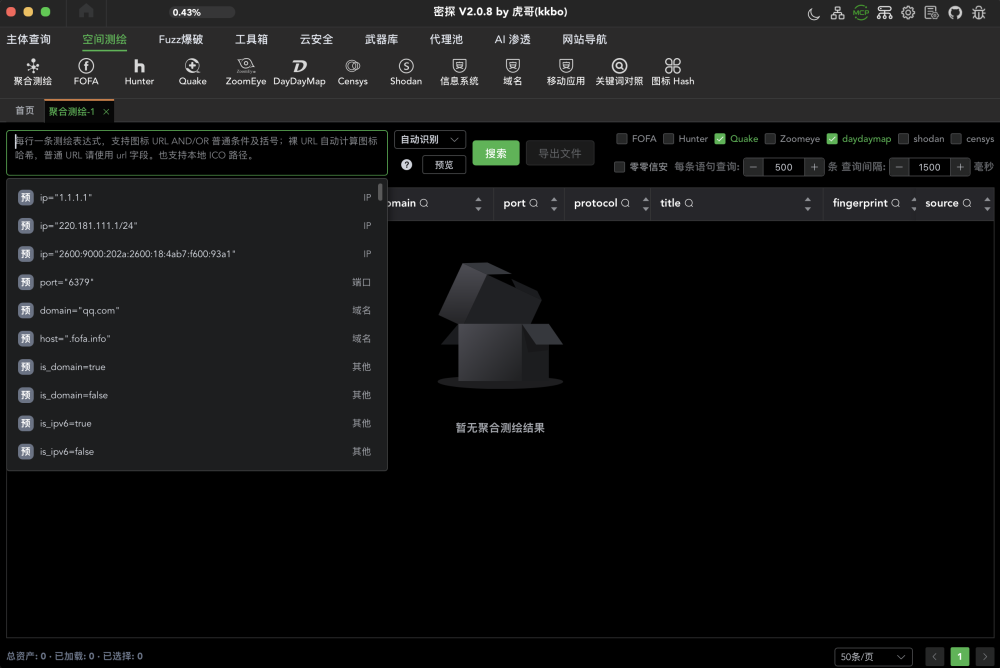Open the 信息系统 tool
Image resolution: width=1000 pixels, height=668 pixels.
tap(459, 71)
